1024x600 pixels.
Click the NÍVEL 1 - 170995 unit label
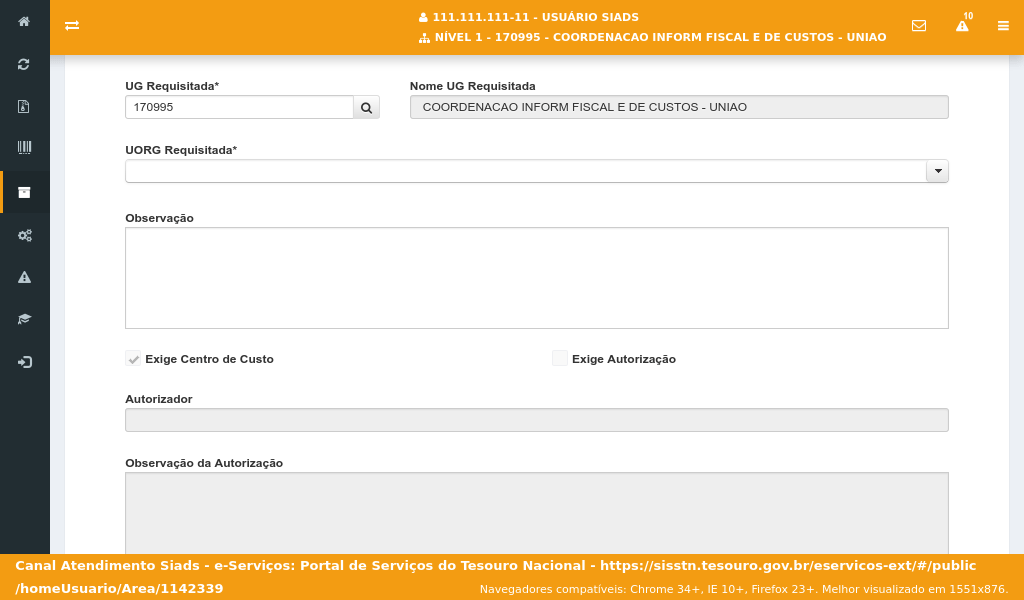(653, 38)
